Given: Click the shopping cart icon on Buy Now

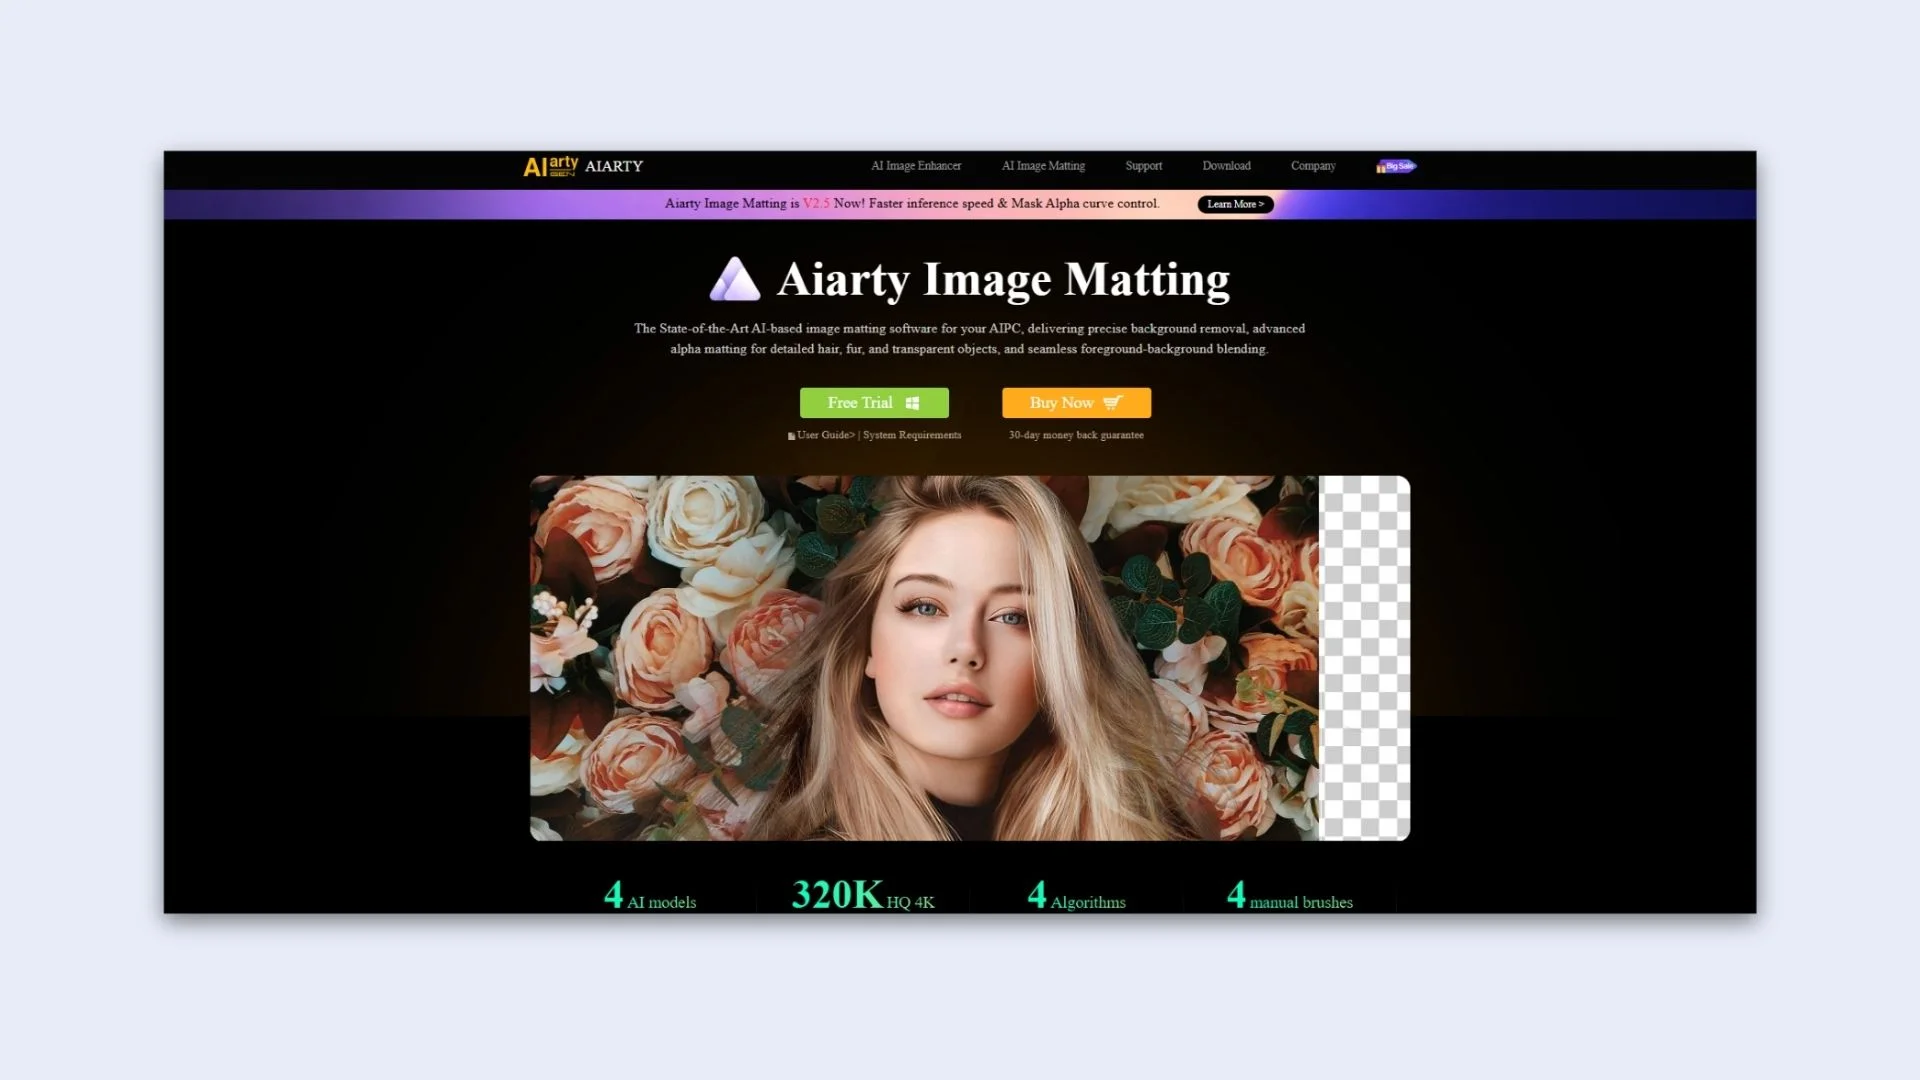Looking at the screenshot, I should [1113, 403].
